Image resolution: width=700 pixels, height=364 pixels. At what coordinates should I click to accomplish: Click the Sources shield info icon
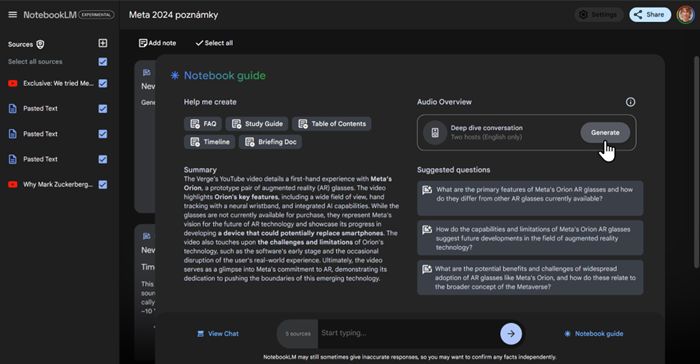click(x=40, y=44)
